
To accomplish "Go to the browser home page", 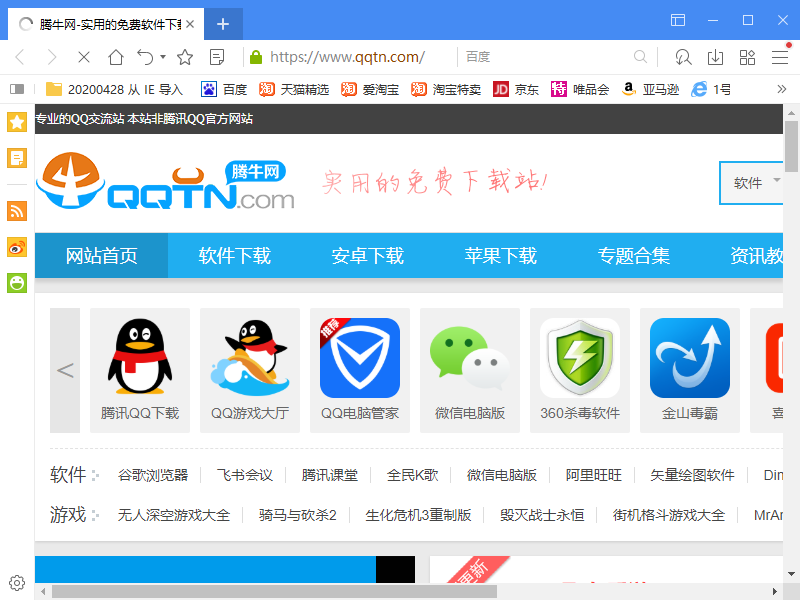I will click(116, 57).
